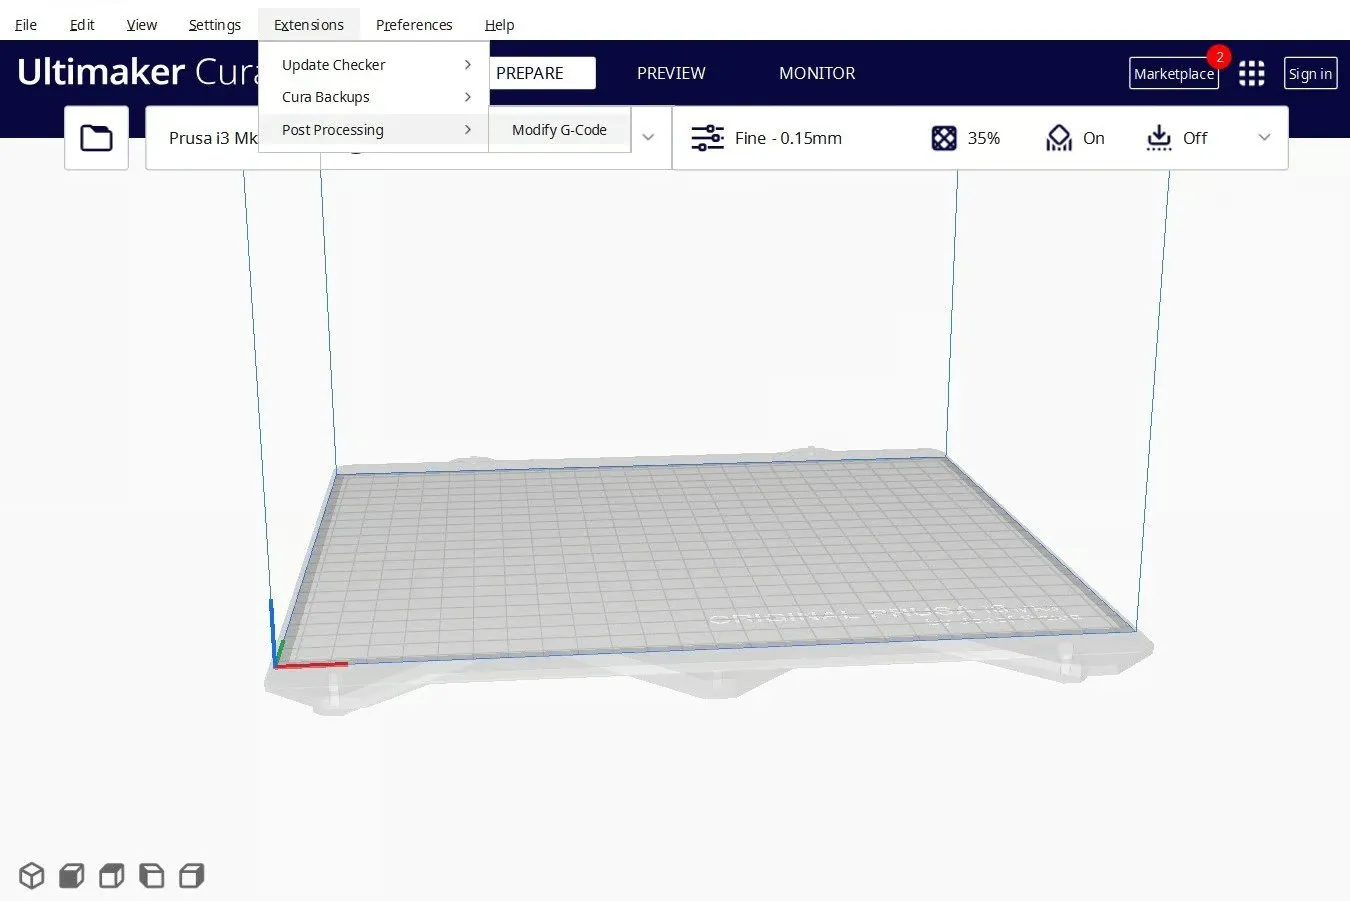This screenshot has height=901, width=1350.
Task: Click the support On label
Action: tap(1094, 138)
